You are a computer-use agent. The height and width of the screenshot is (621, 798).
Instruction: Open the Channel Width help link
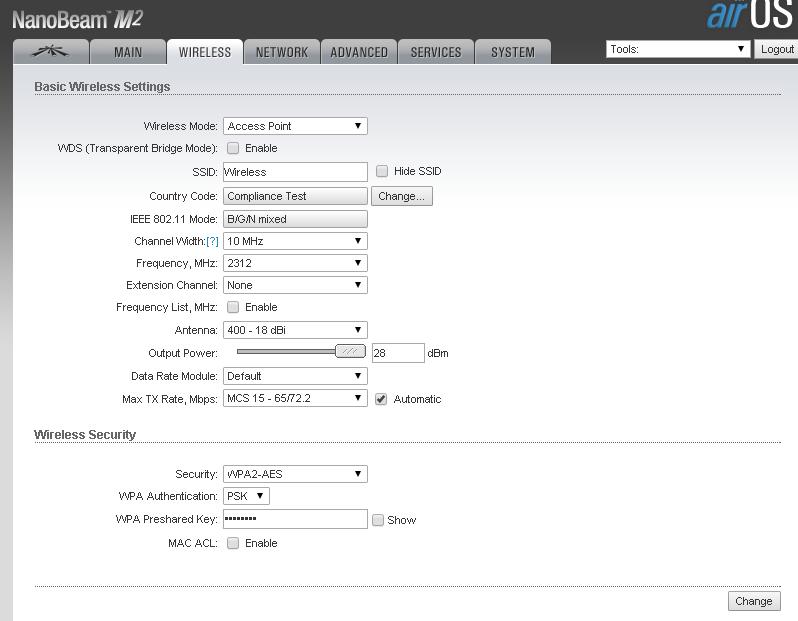[x=212, y=241]
